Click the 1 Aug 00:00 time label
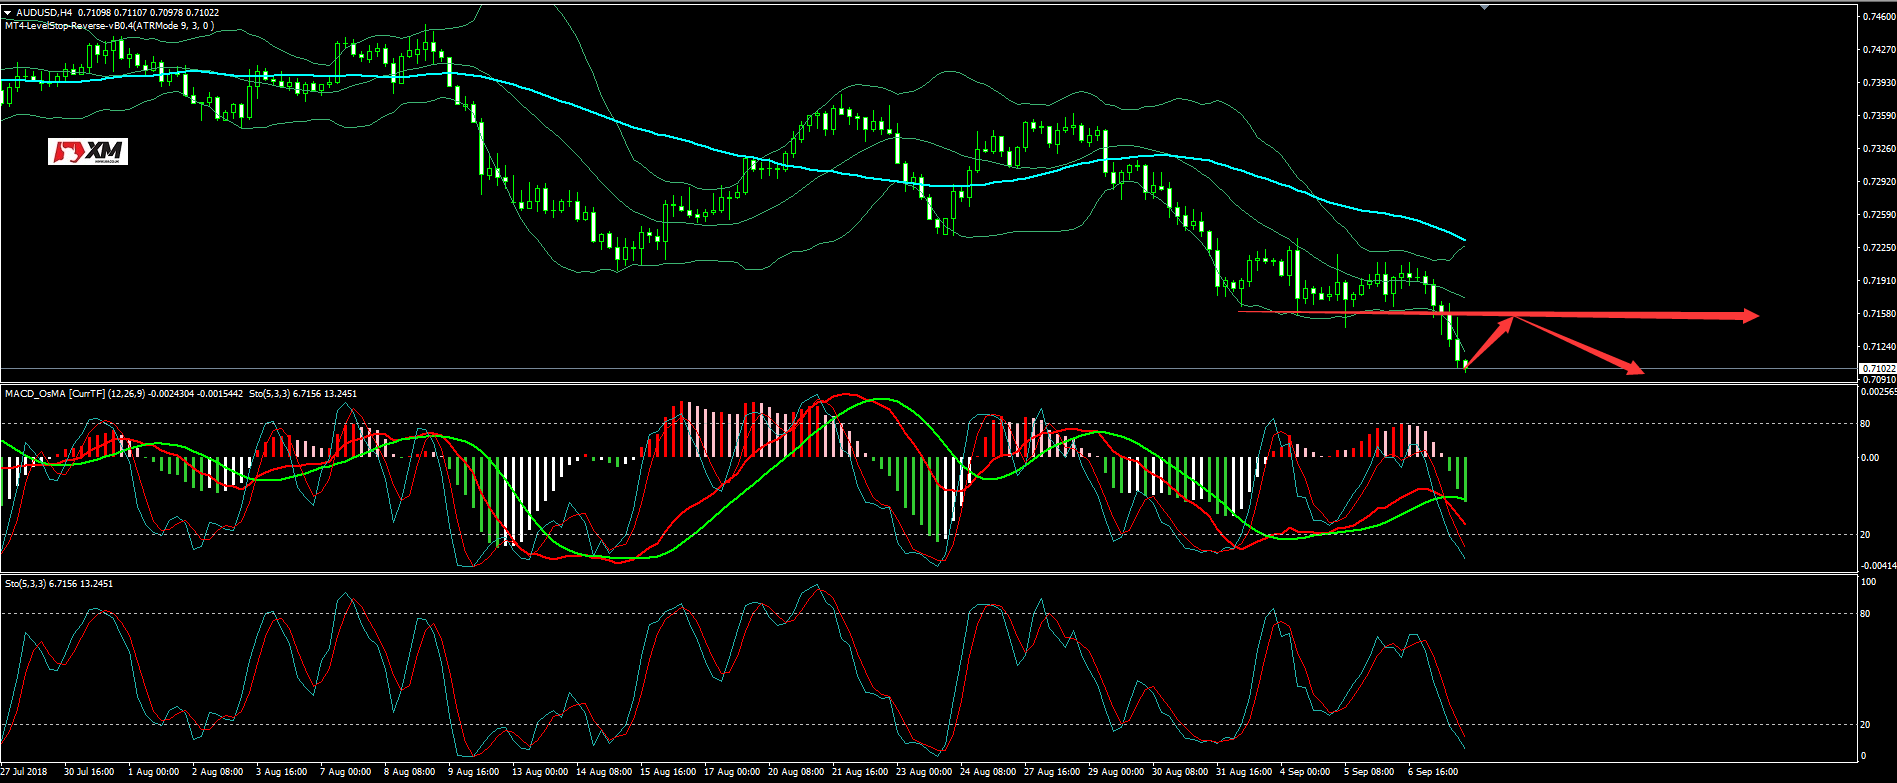The image size is (1897, 783). coord(153,772)
